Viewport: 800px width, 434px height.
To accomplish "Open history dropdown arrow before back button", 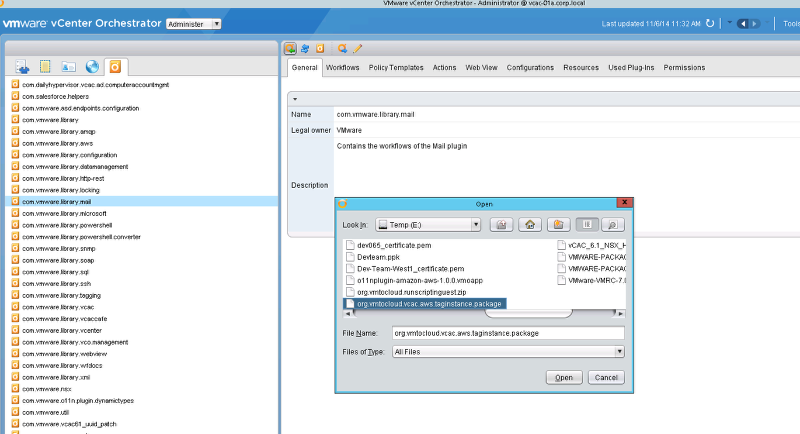I will [x=730, y=23].
